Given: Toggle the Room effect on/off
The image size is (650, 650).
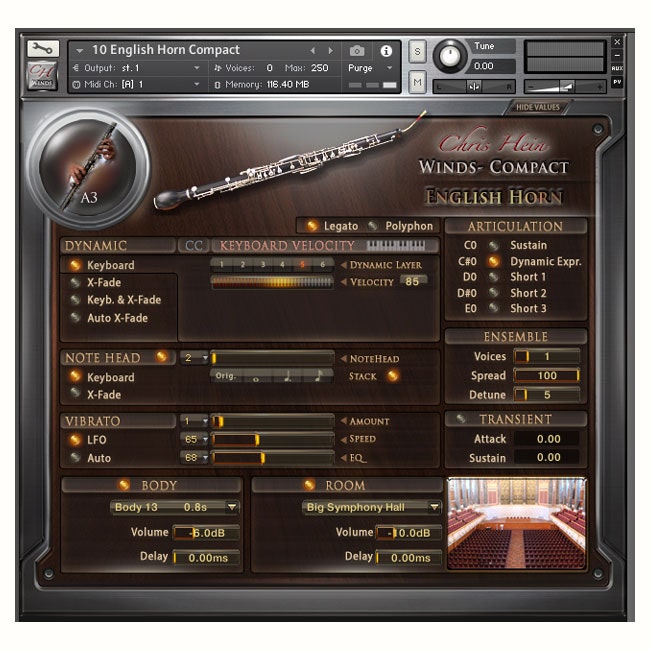Looking at the screenshot, I should click(x=309, y=485).
